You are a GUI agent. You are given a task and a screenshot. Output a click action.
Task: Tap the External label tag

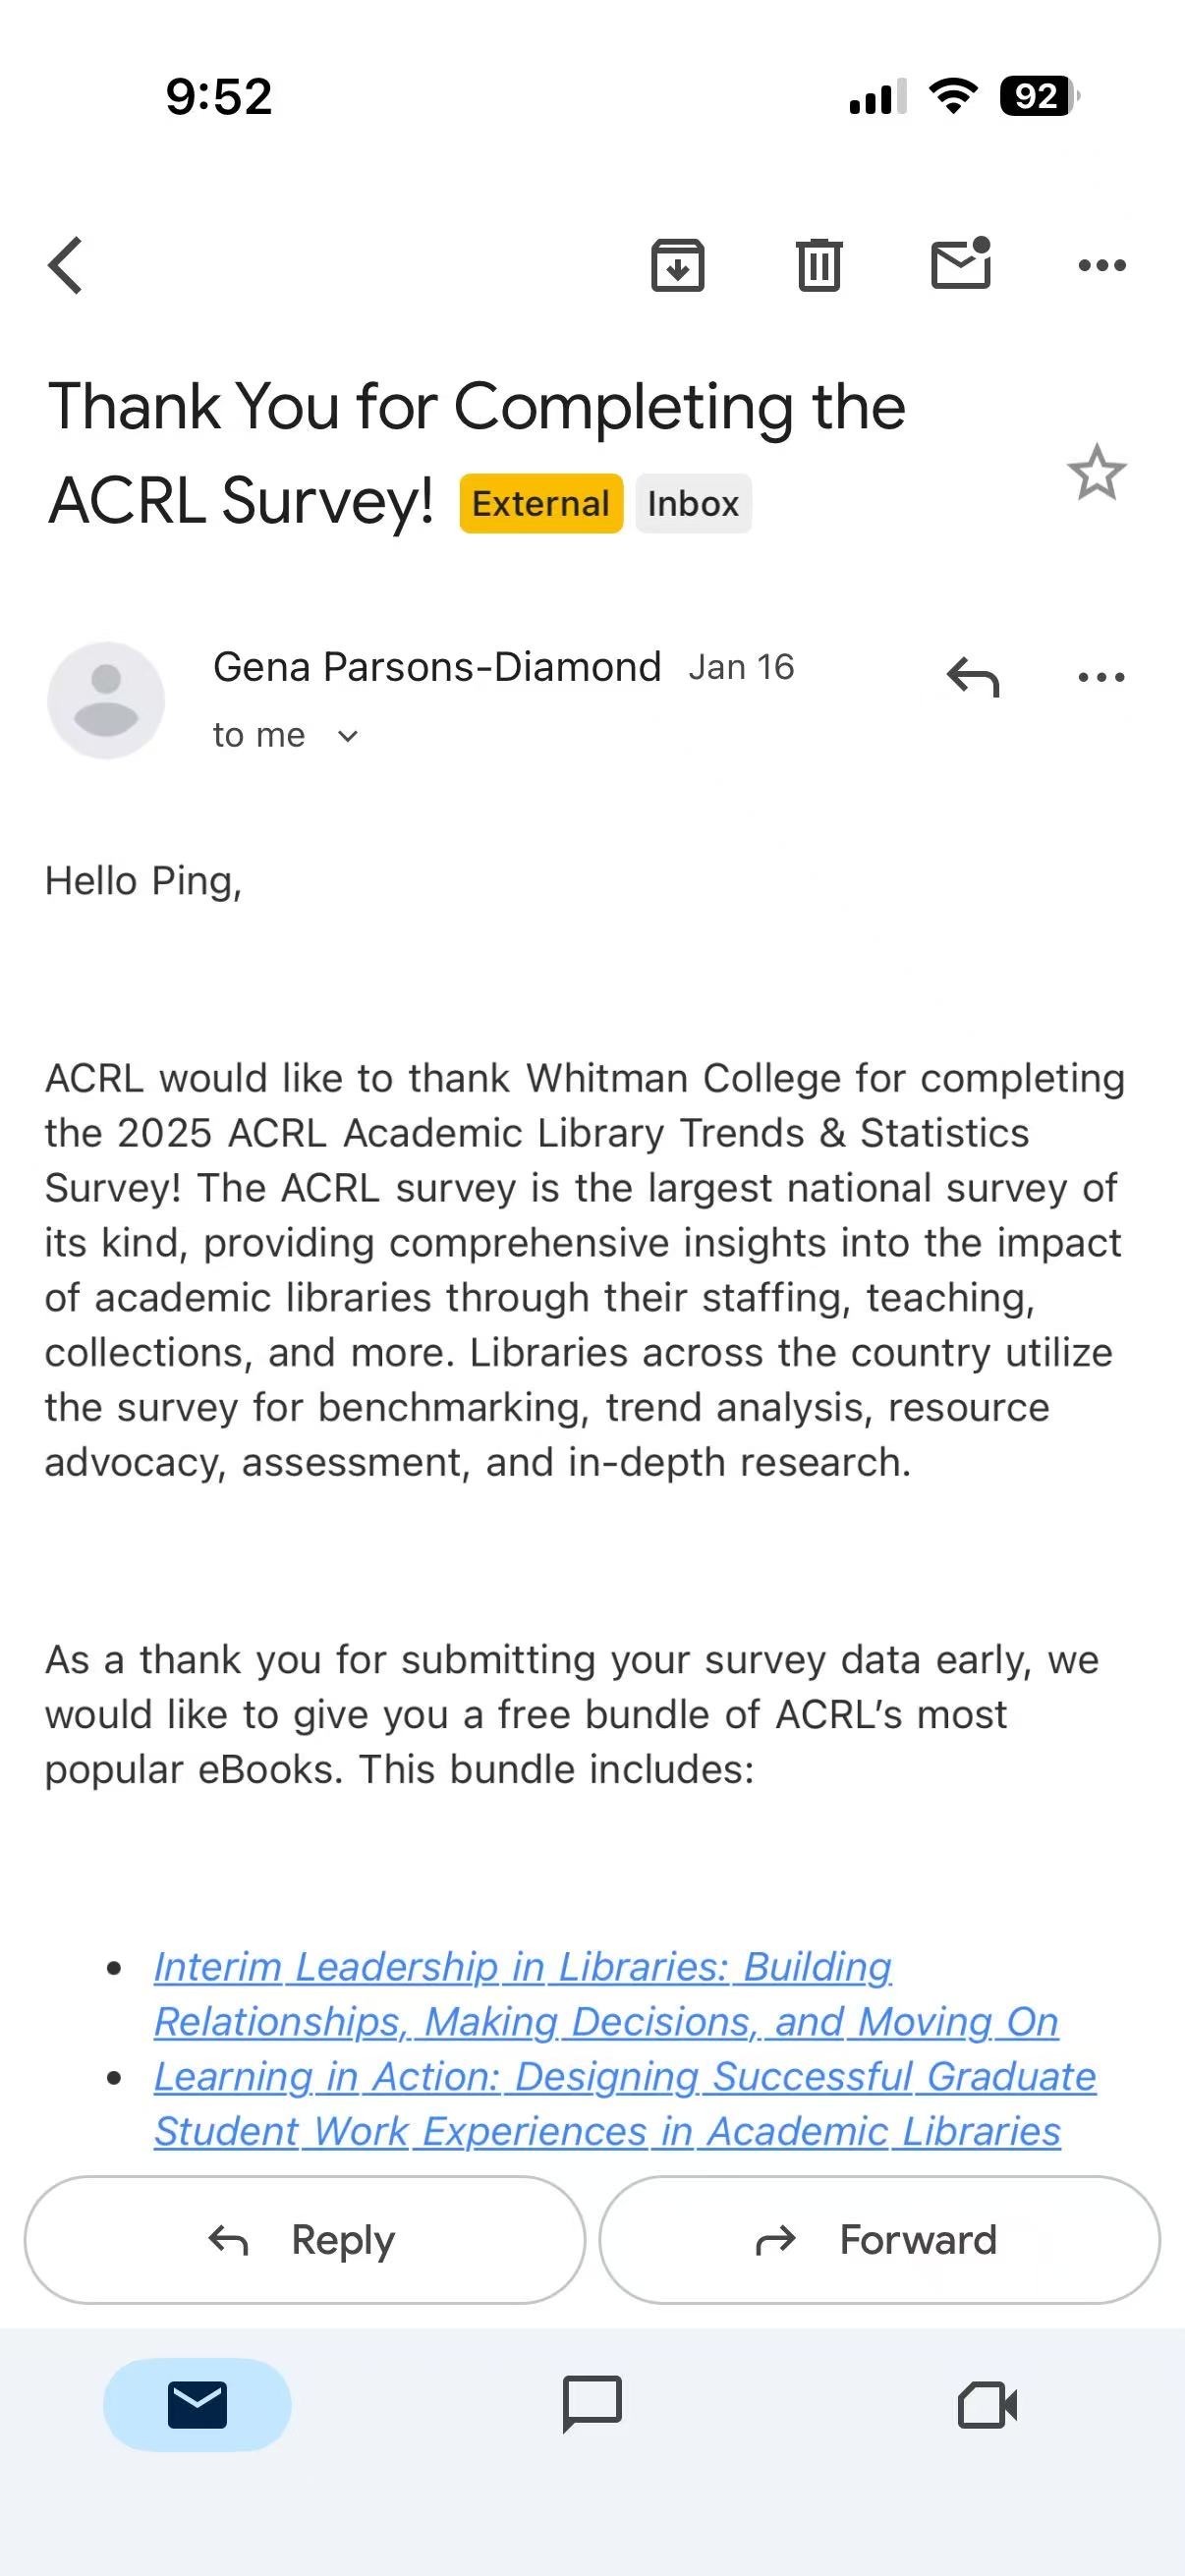(x=541, y=504)
